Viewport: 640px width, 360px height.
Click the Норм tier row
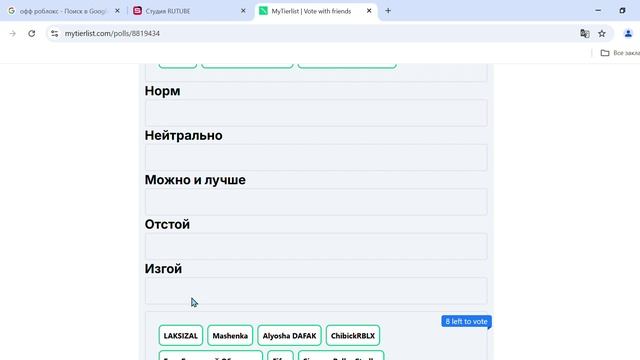pyautogui.click(x=316, y=113)
